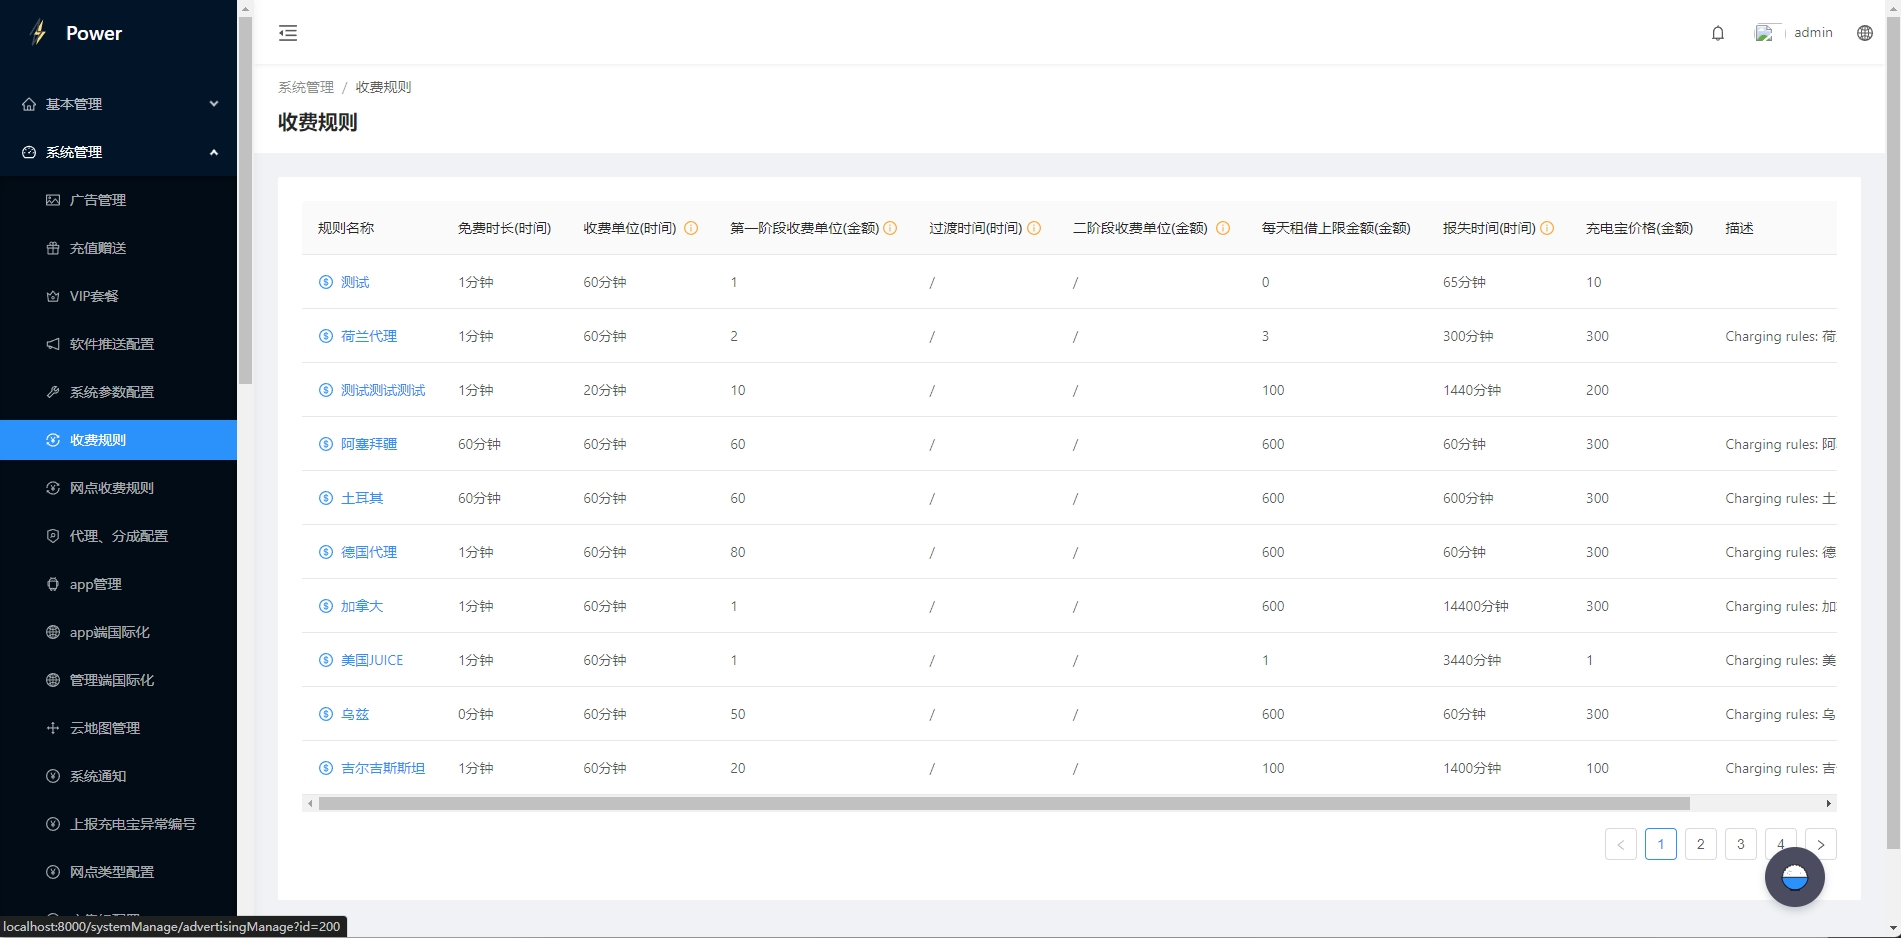
Task: Open 系统通知 menu item
Action: [x=118, y=776]
